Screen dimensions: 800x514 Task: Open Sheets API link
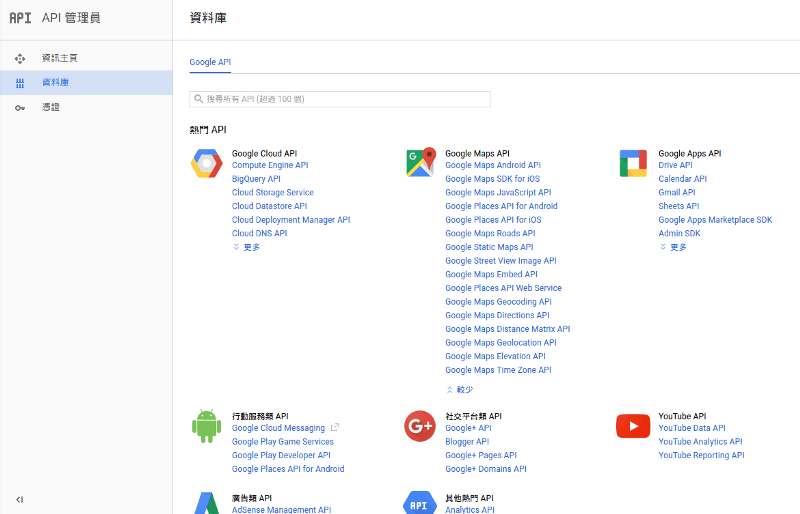coord(679,206)
